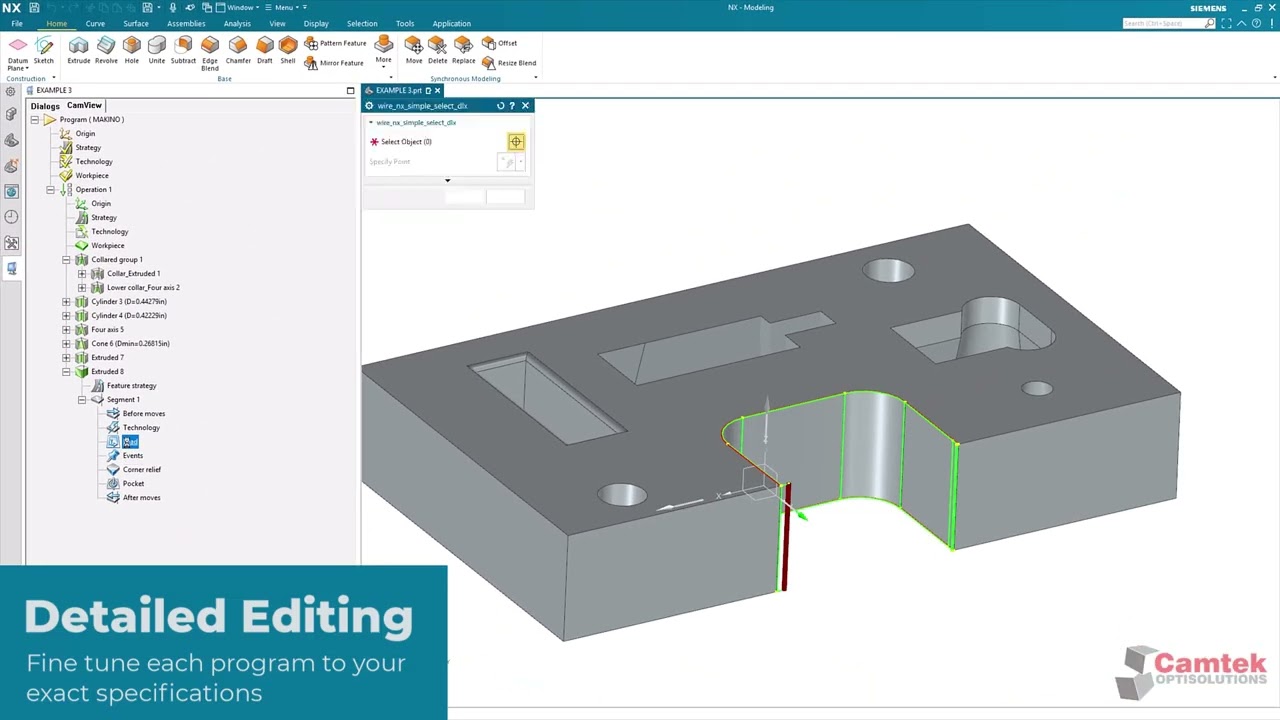Expand the dialog's collapsed section arrow
Image resolution: width=1280 pixels, height=720 pixels.
[447, 181]
